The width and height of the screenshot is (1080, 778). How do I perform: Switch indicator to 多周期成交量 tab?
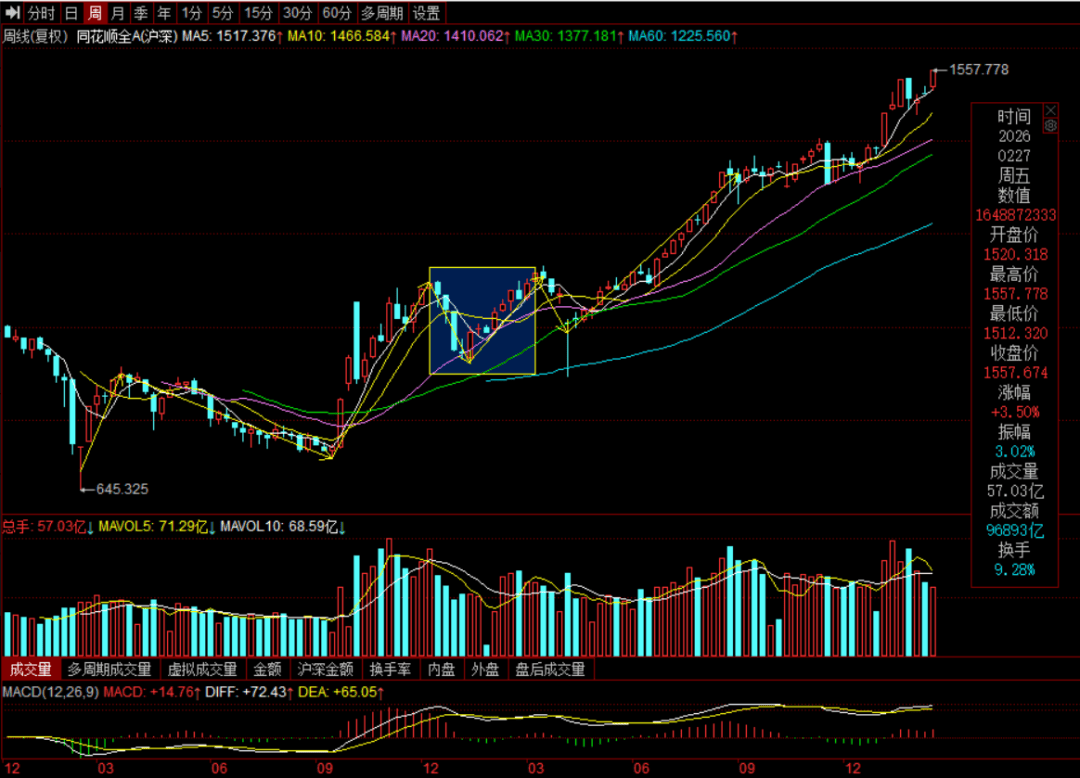(109, 669)
